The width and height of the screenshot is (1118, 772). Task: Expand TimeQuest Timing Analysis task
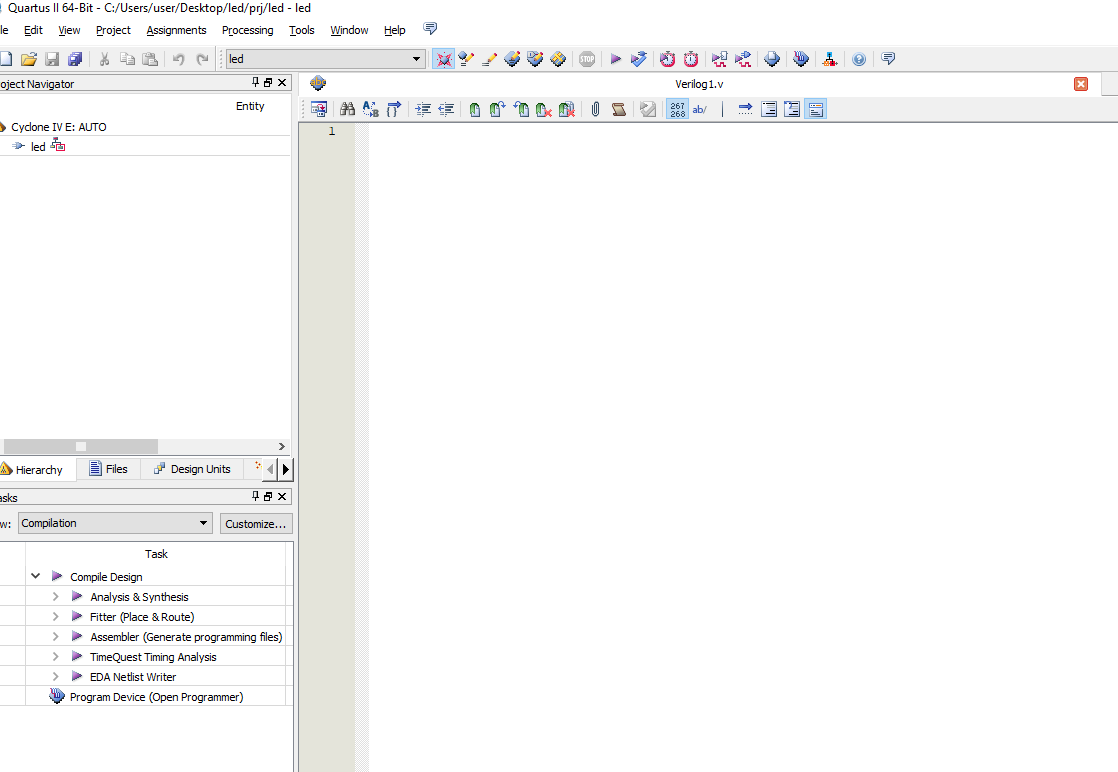(56, 656)
